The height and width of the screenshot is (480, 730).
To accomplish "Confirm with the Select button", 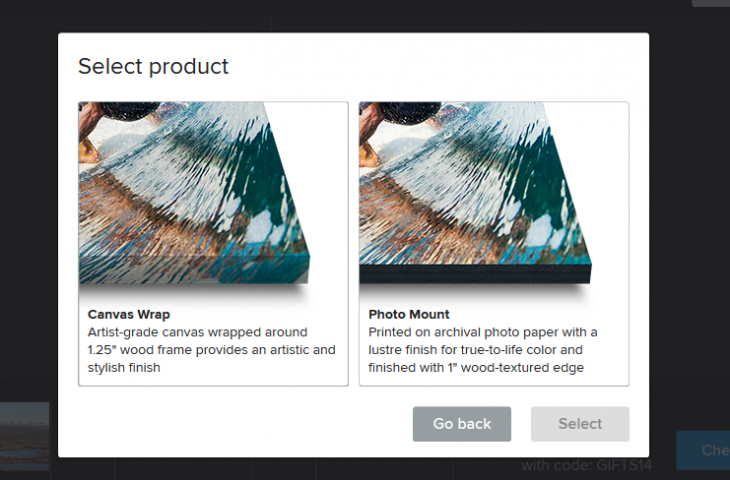I will 580,424.
